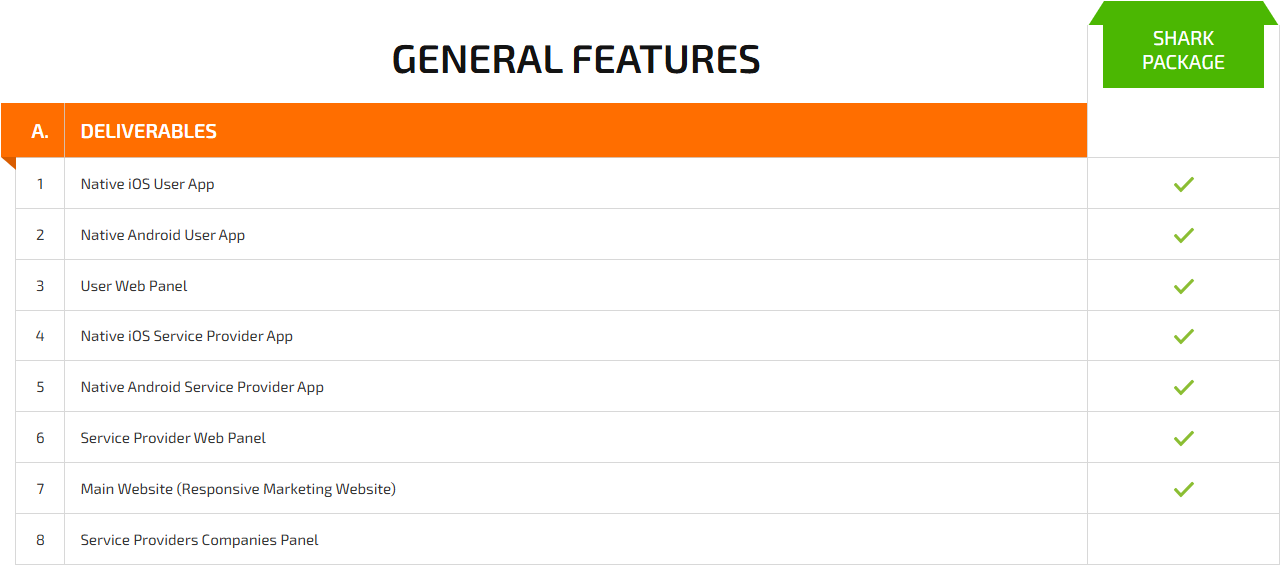Click checkmark for Native Android Service Provider App

(1184, 387)
